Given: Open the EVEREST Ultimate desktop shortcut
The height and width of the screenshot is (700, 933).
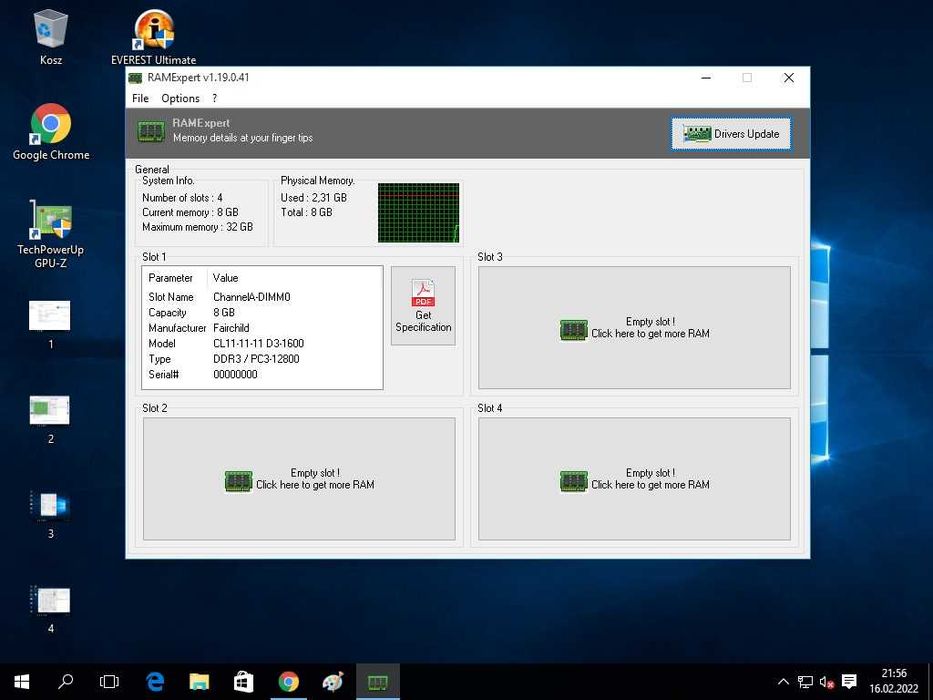Looking at the screenshot, I should (x=153, y=31).
